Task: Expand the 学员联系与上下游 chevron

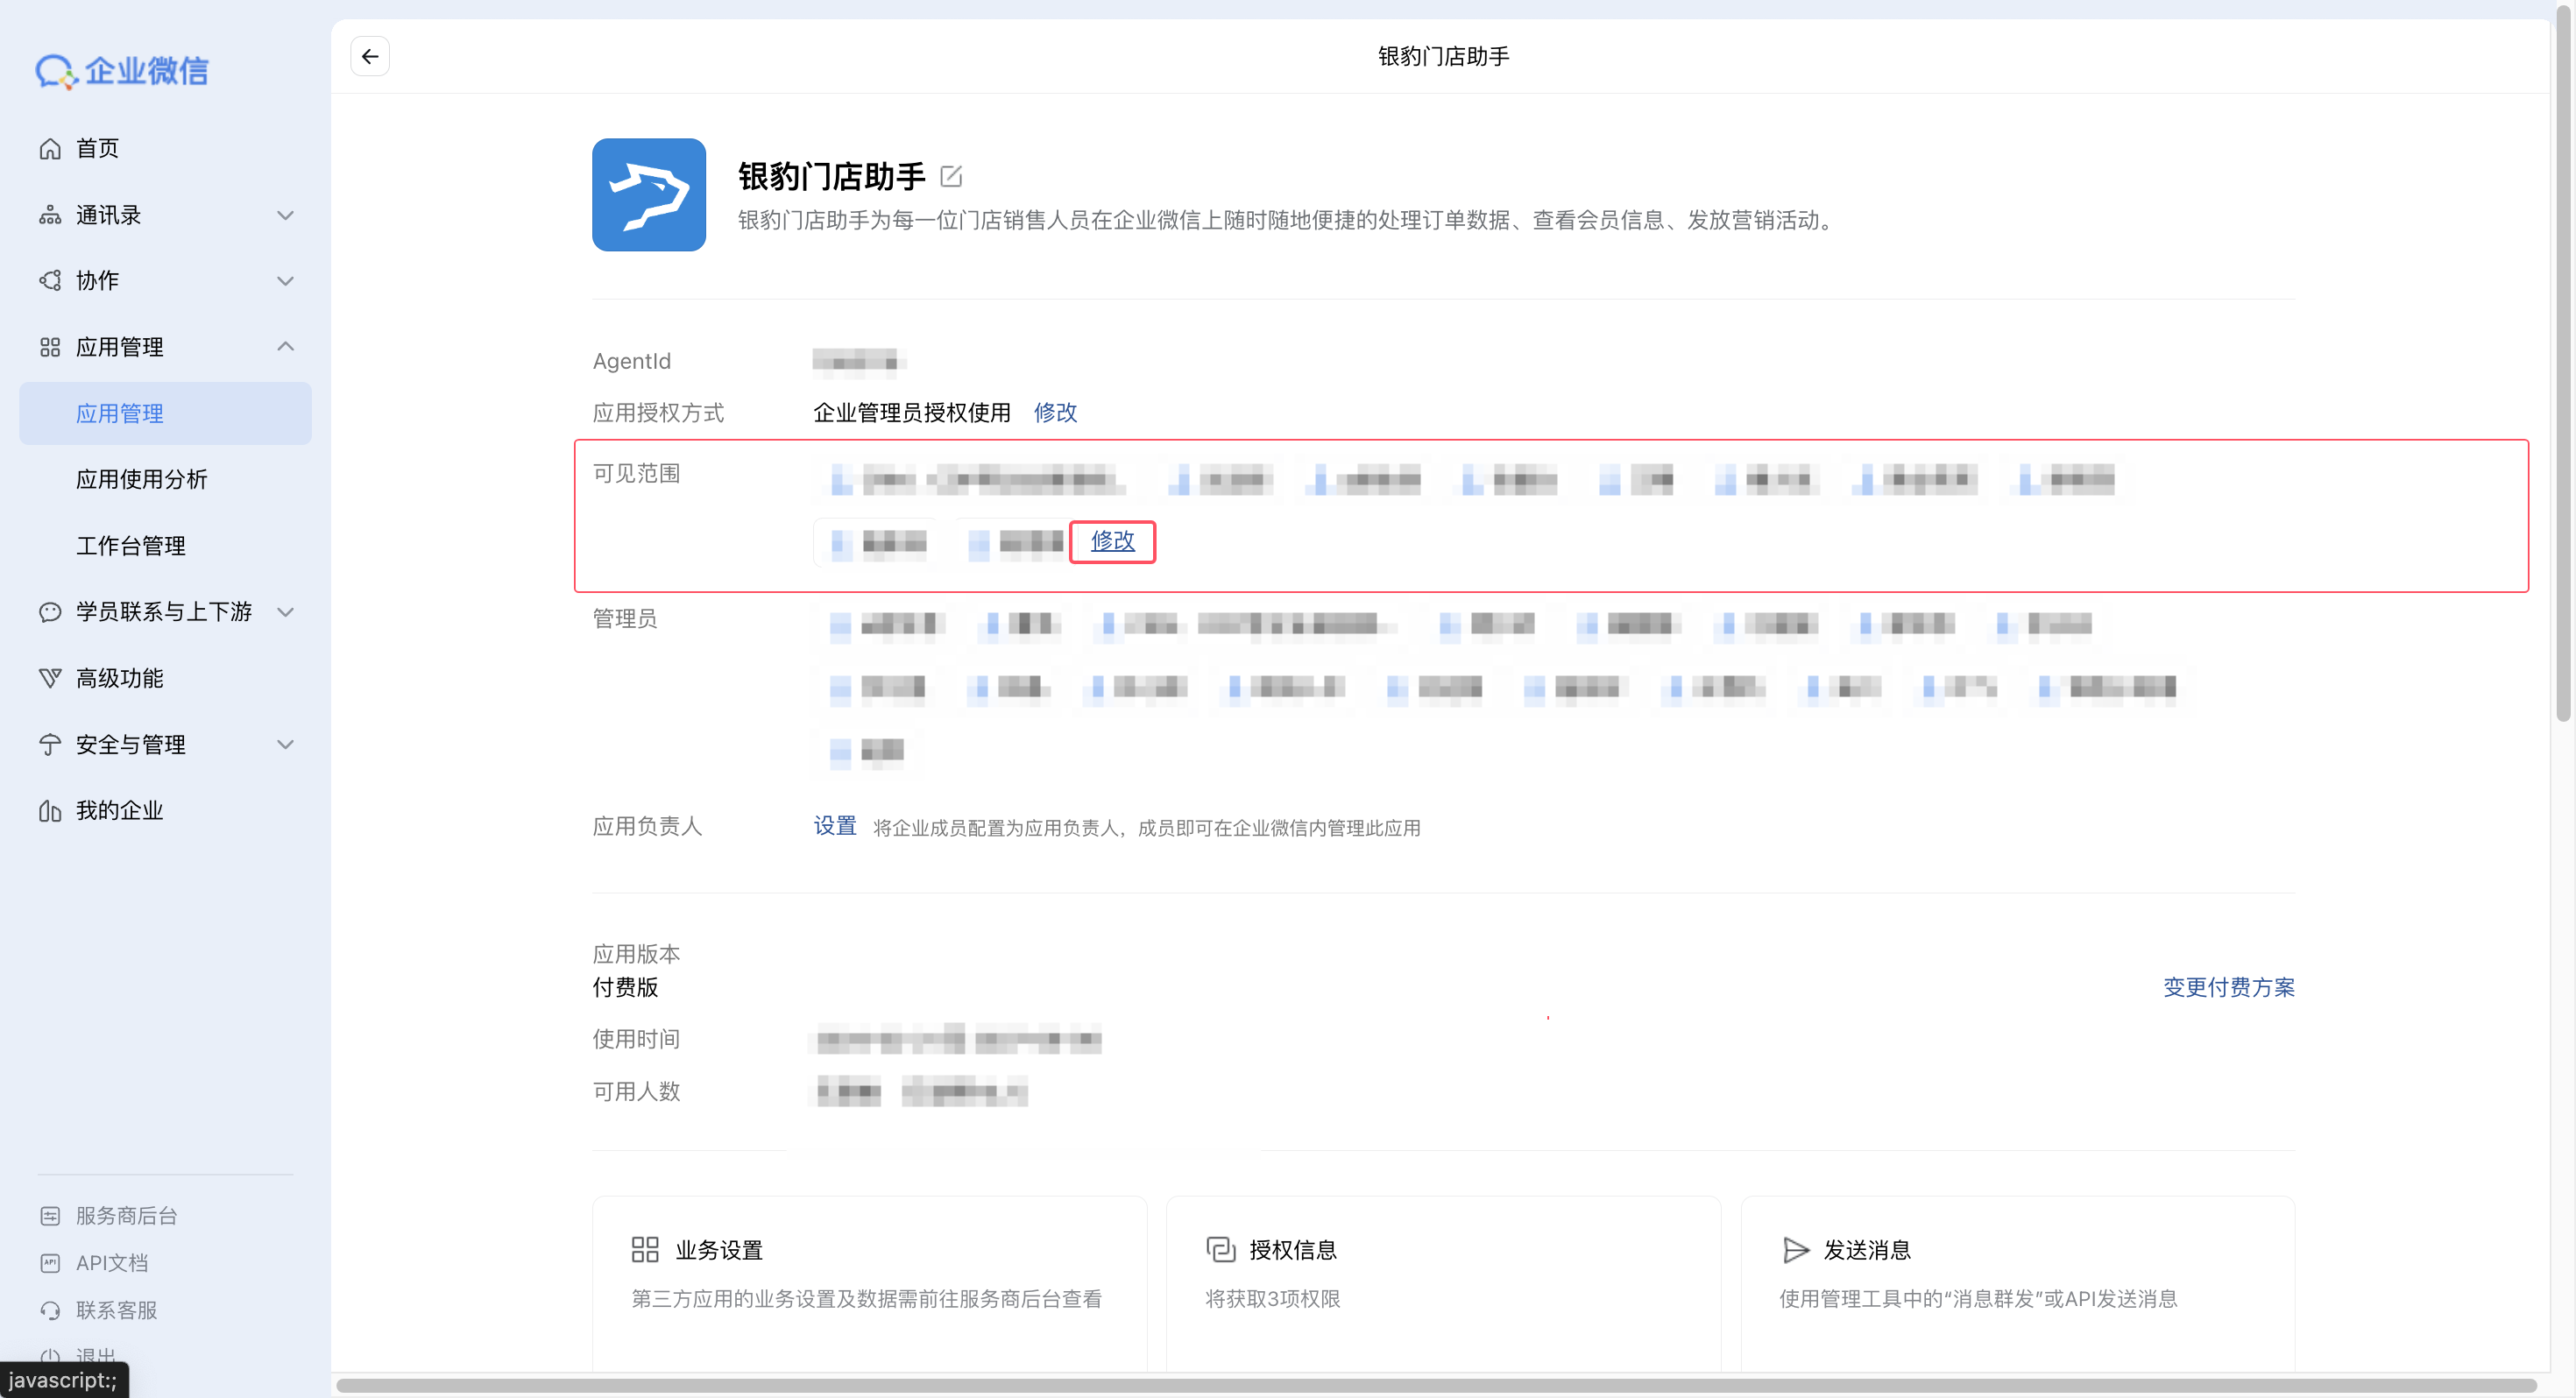Action: (x=285, y=612)
